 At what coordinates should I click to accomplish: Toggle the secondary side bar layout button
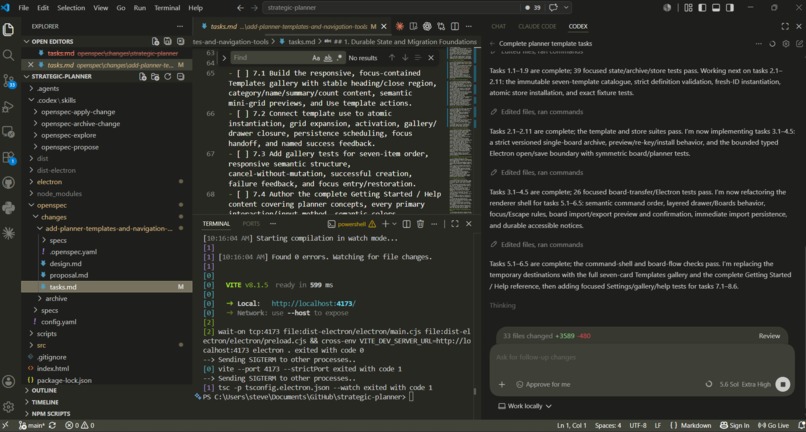(729, 8)
